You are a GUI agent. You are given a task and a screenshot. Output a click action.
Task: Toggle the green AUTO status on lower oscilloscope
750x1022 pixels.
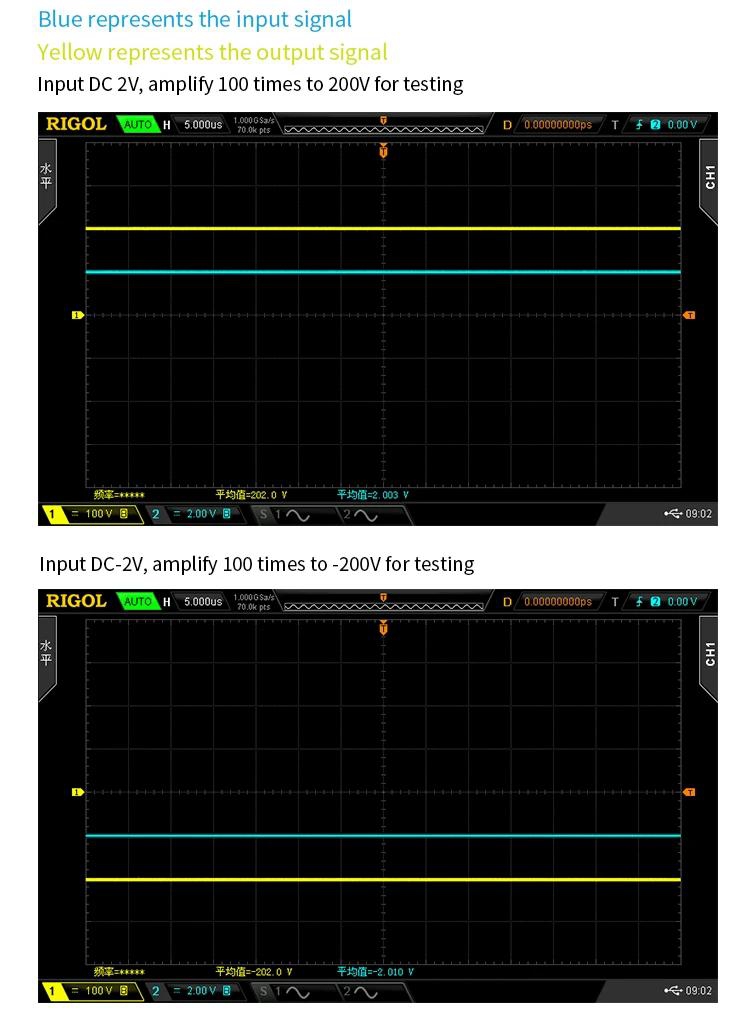(x=137, y=602)
